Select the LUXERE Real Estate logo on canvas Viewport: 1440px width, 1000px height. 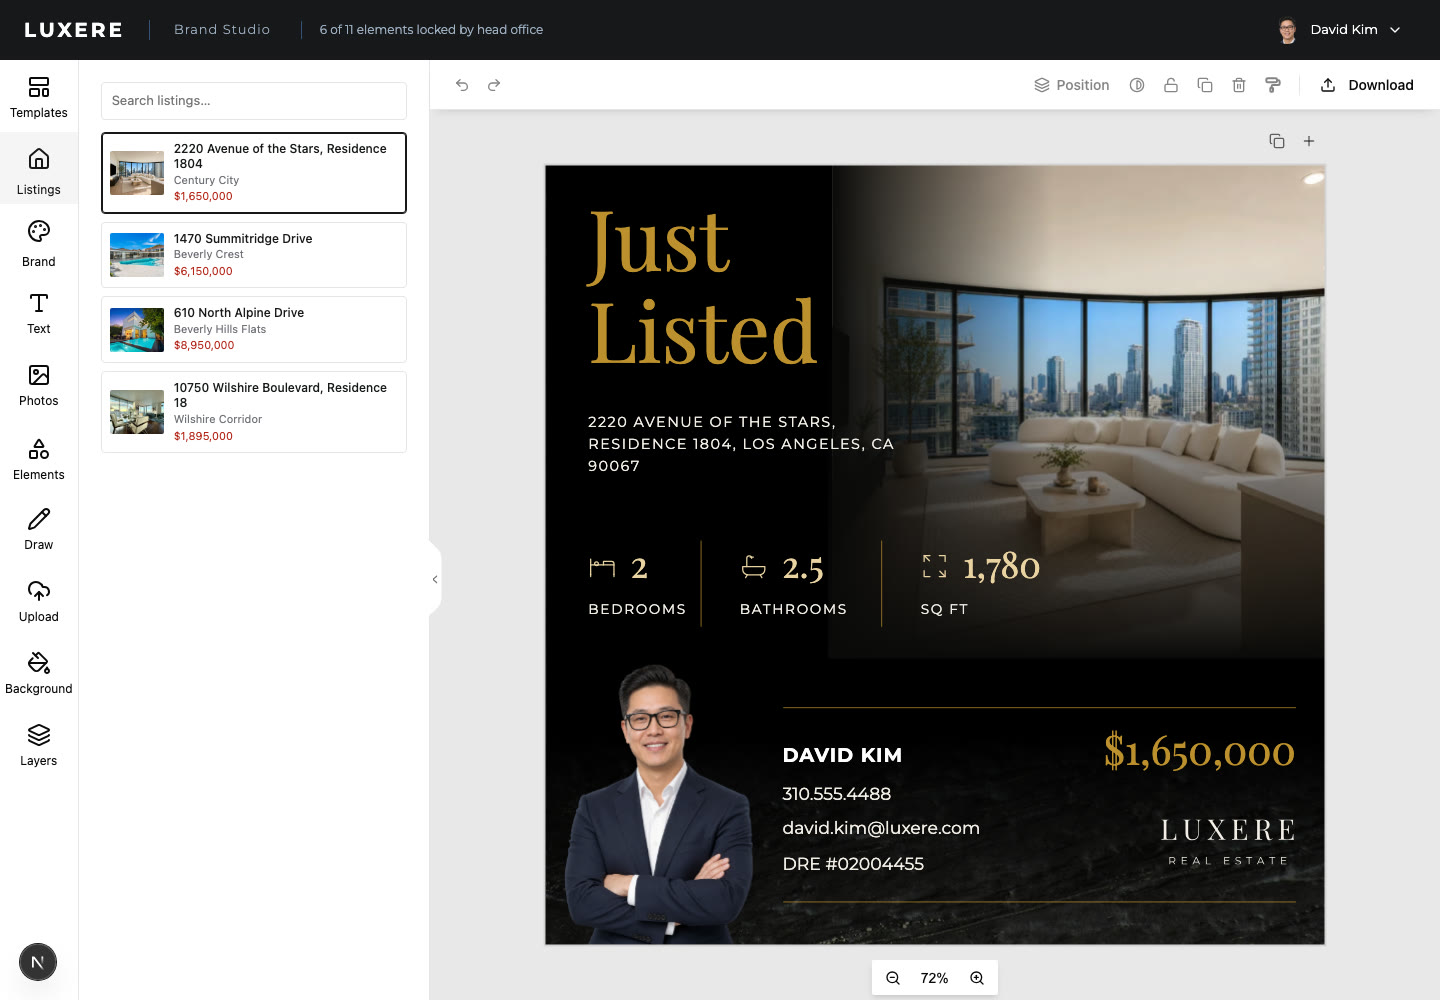(1228, 842)
